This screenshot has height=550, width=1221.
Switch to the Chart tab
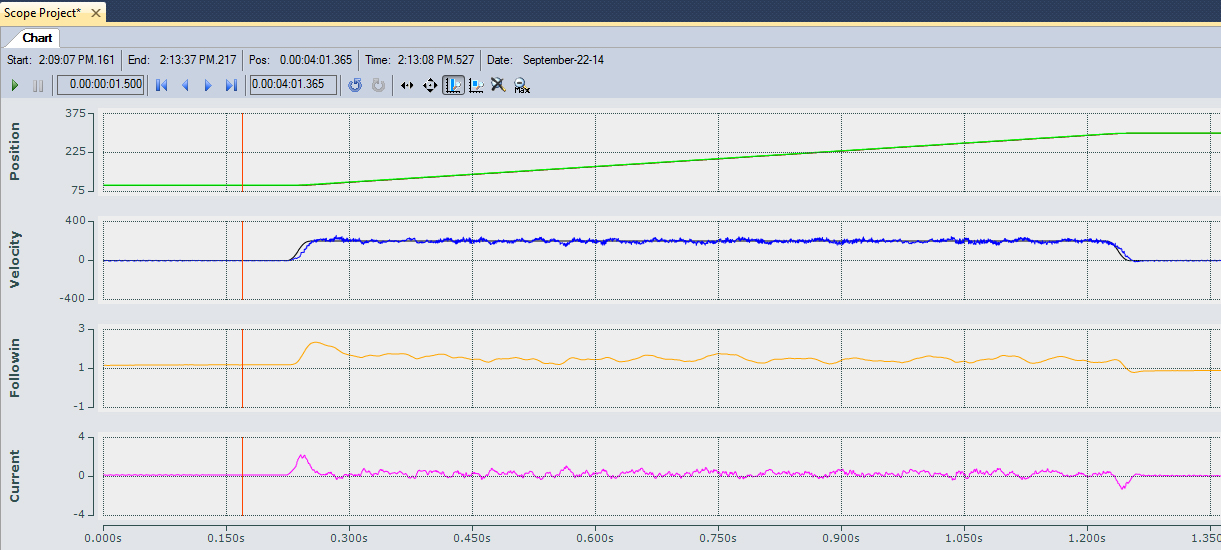click(x=38, y=38)
